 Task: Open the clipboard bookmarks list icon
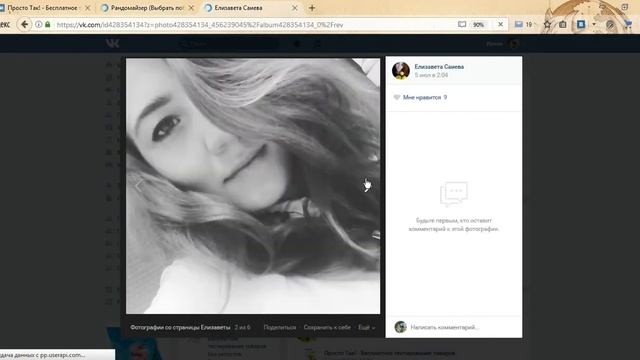coord(562,24)
